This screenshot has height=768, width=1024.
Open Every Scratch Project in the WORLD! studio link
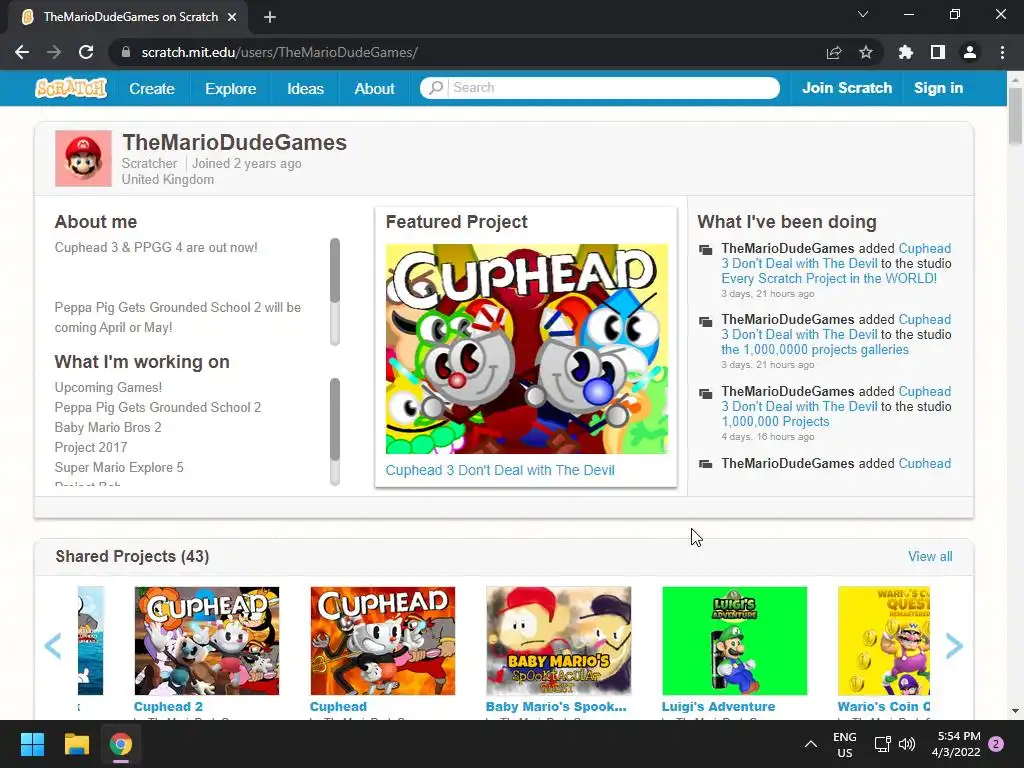(829, 279)
